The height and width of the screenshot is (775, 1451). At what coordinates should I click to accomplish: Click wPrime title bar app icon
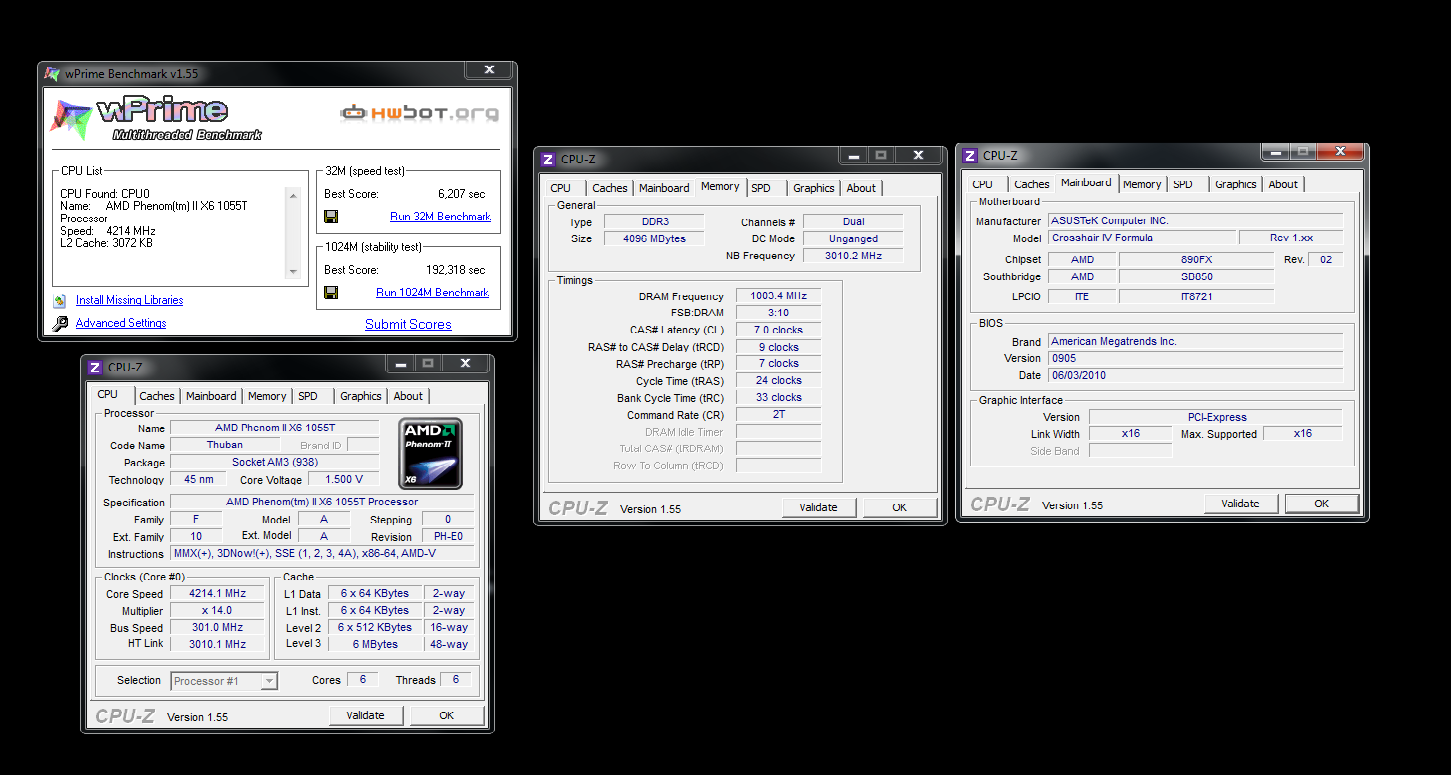pyautogui.click(x=53, y=74)
